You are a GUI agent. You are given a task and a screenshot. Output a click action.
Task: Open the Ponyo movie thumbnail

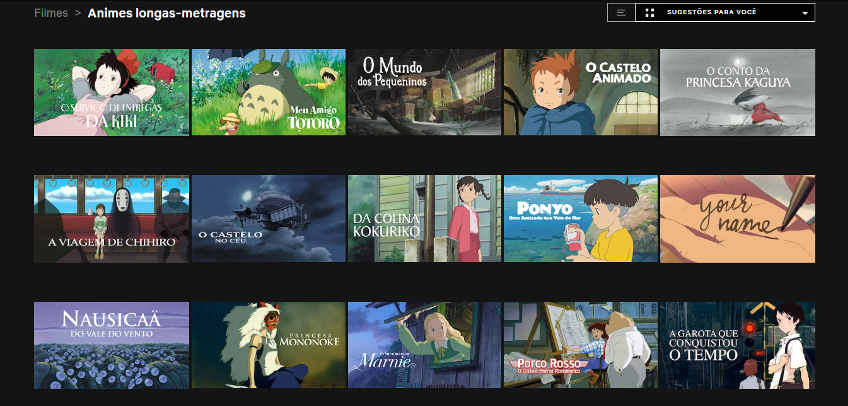[x=581, y=219]
